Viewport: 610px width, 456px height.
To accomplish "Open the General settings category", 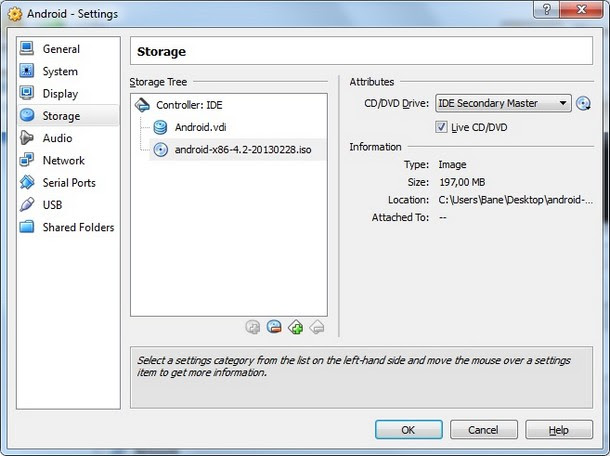I will (x=68, y=49).
